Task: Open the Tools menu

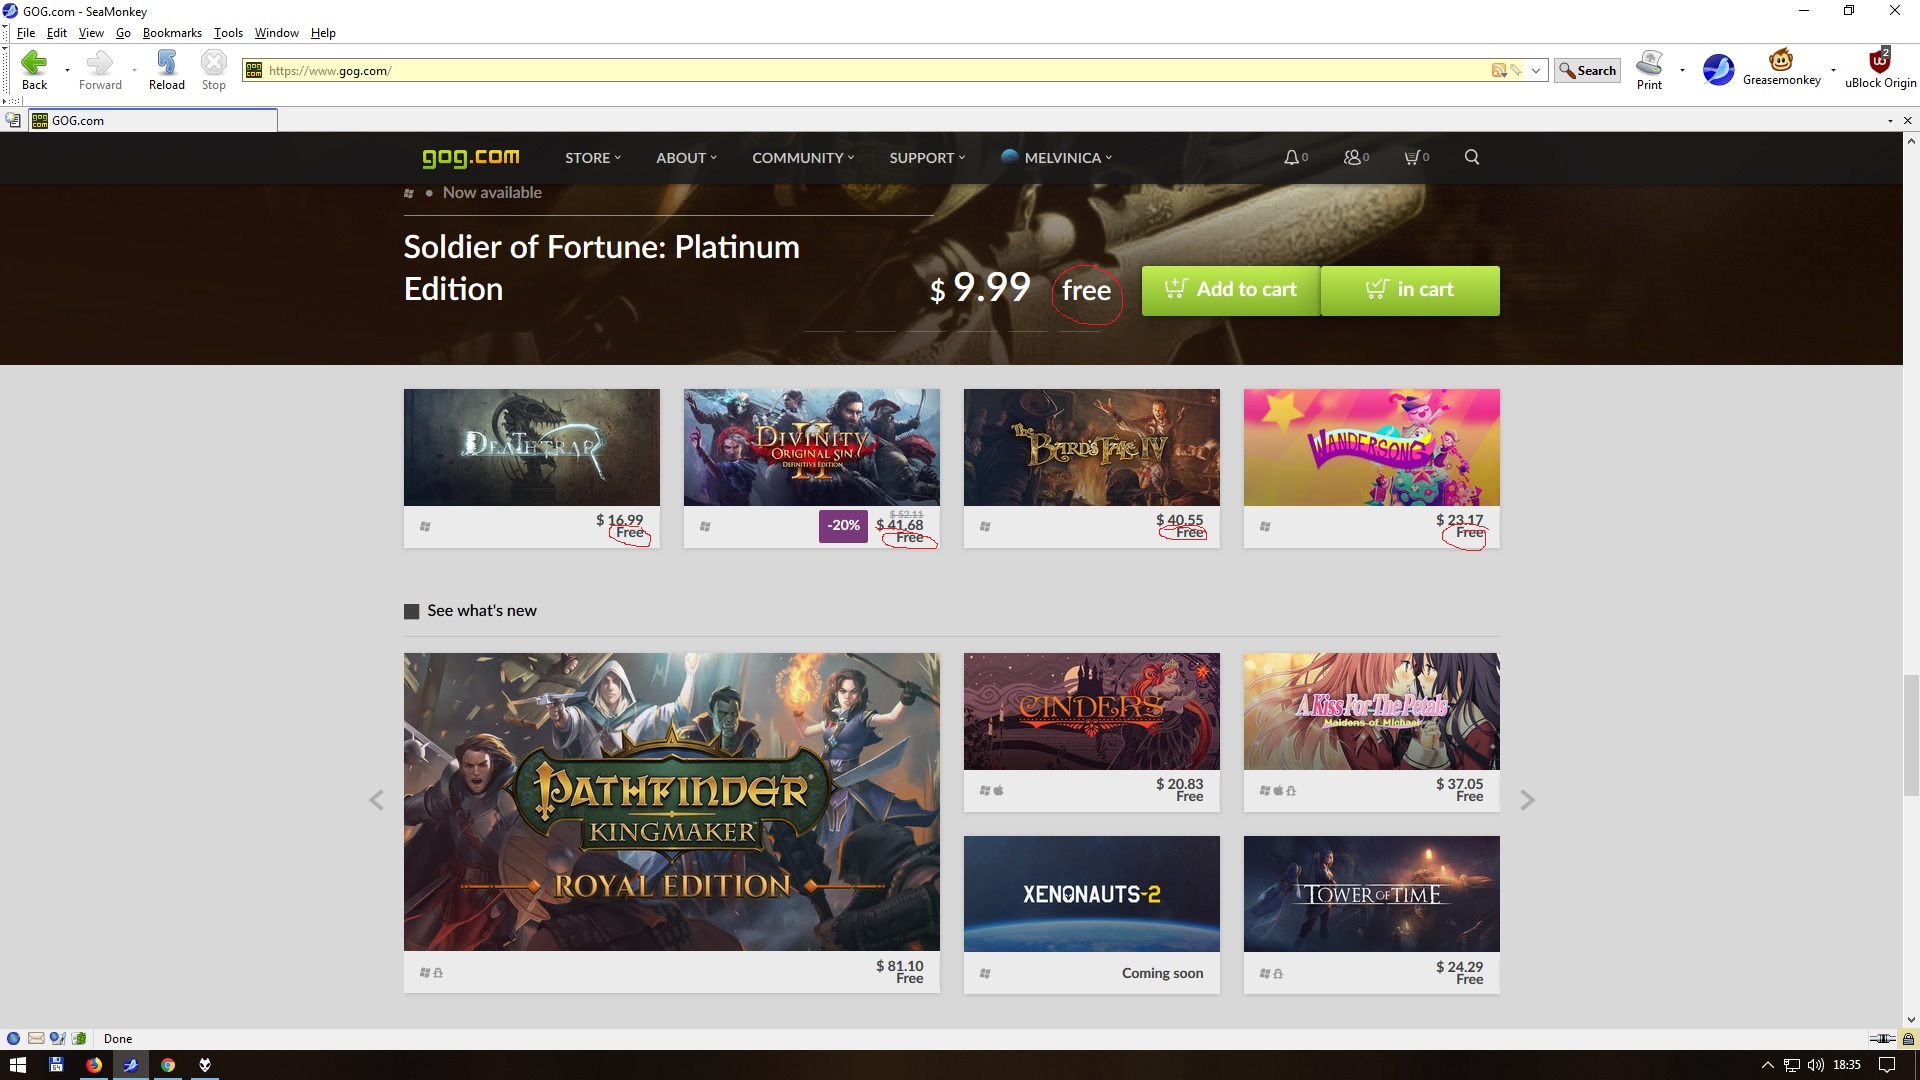Action: (x=228, y=32)
